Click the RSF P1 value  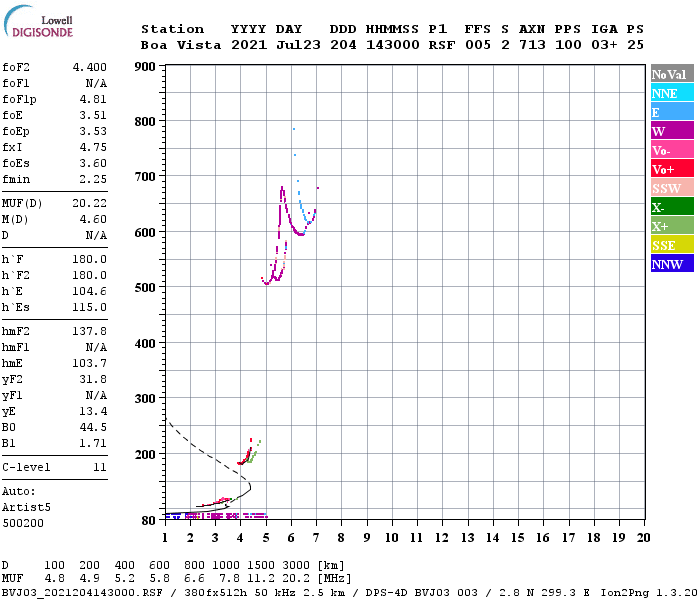point(442,45)
